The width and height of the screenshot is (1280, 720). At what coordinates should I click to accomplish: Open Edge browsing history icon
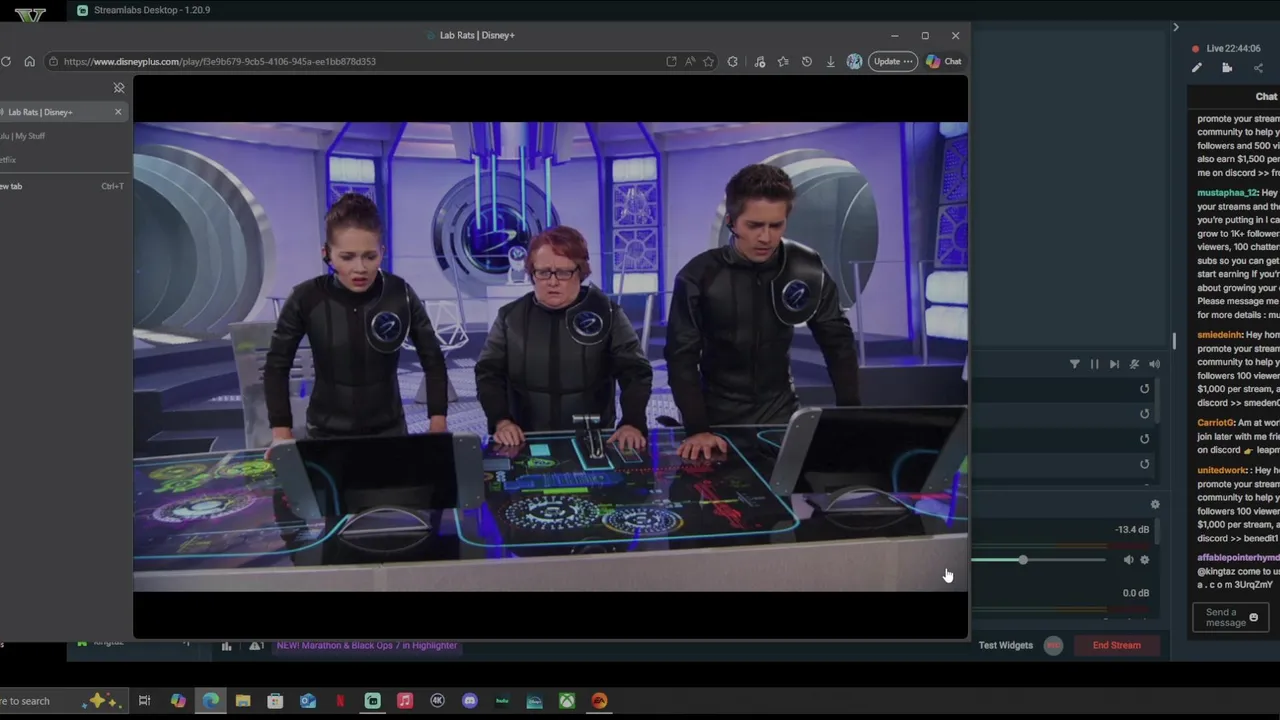point(807,61)
